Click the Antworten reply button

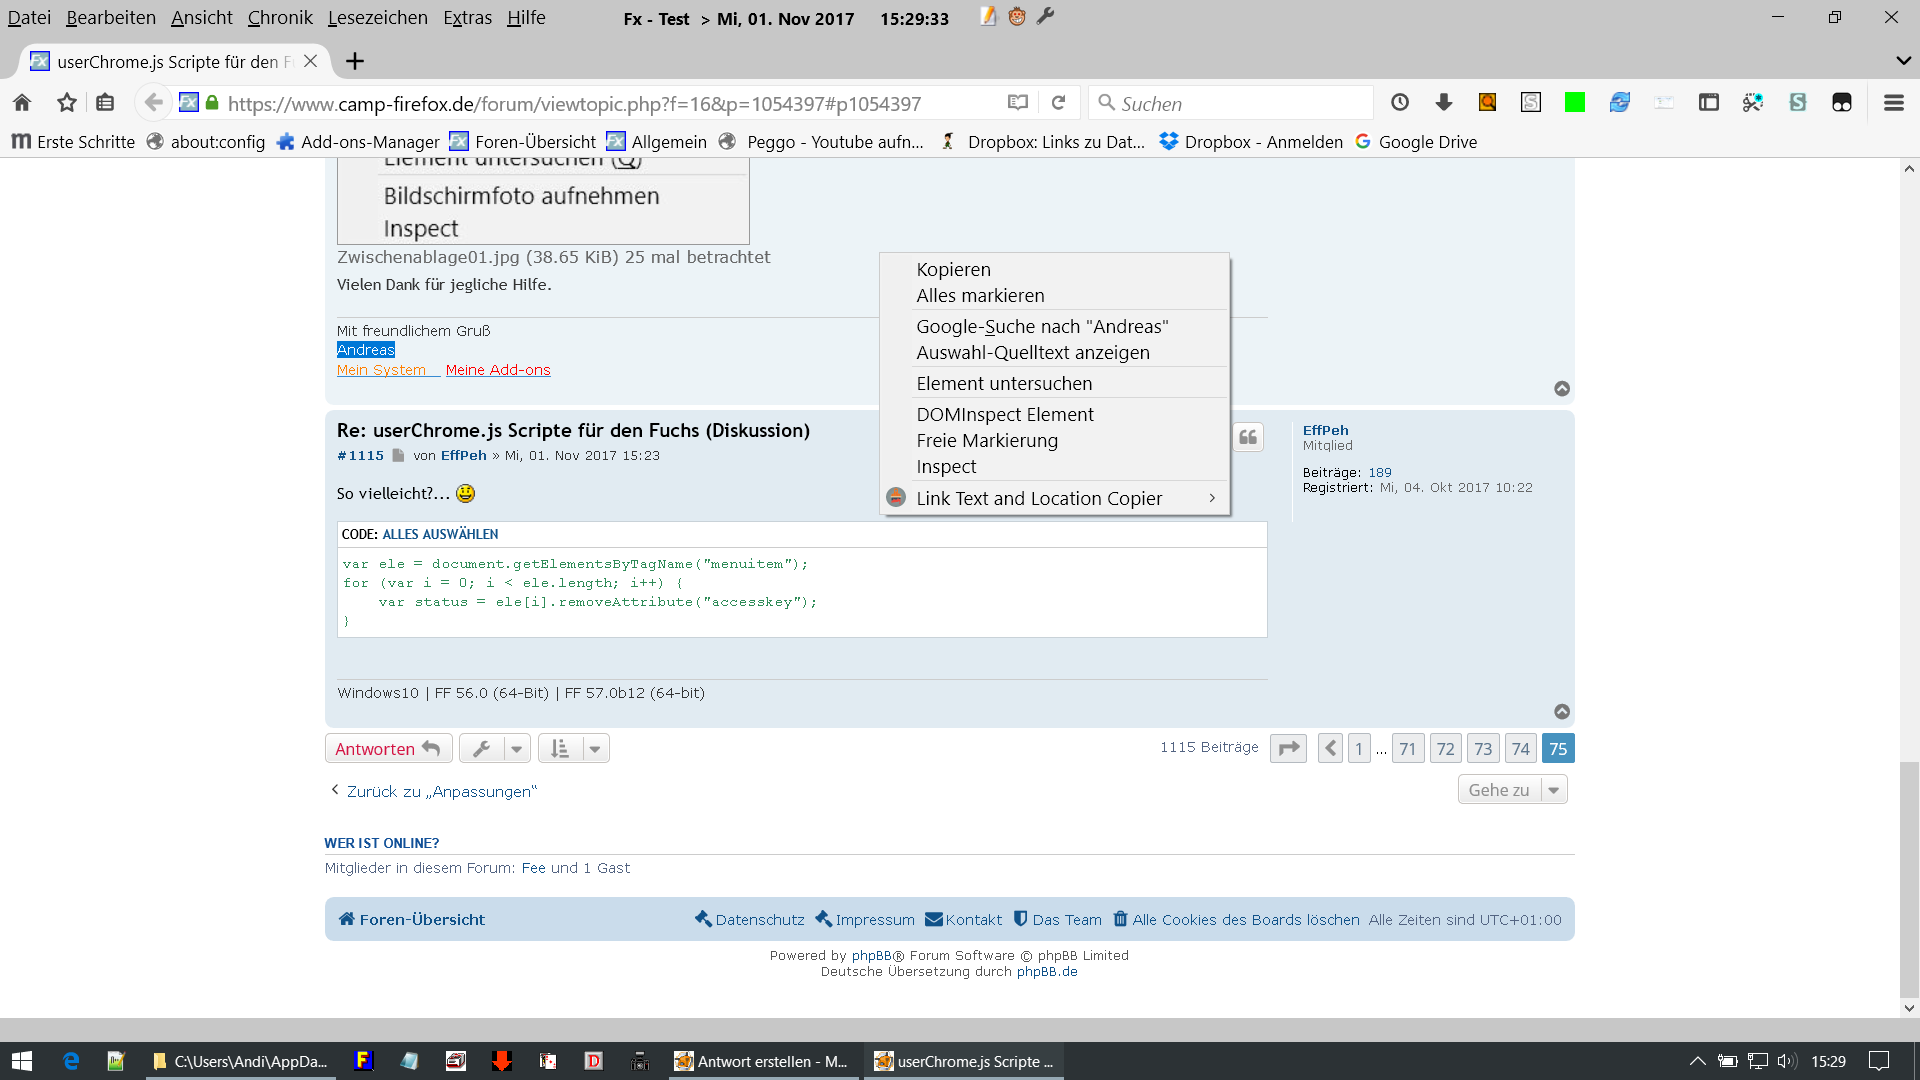click(388, 749)
